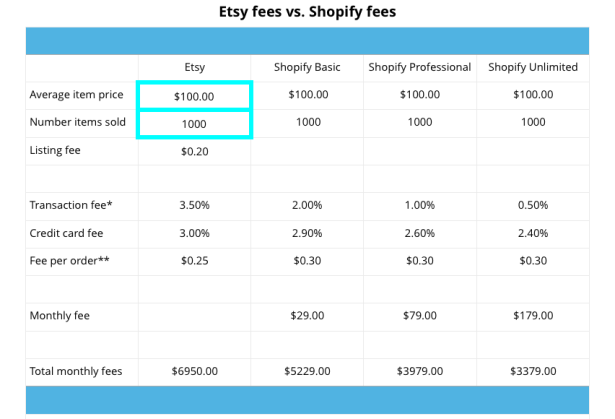
Task: Click Shopify Professional total monthly fees $3979.00
Action: pos(420,371)
